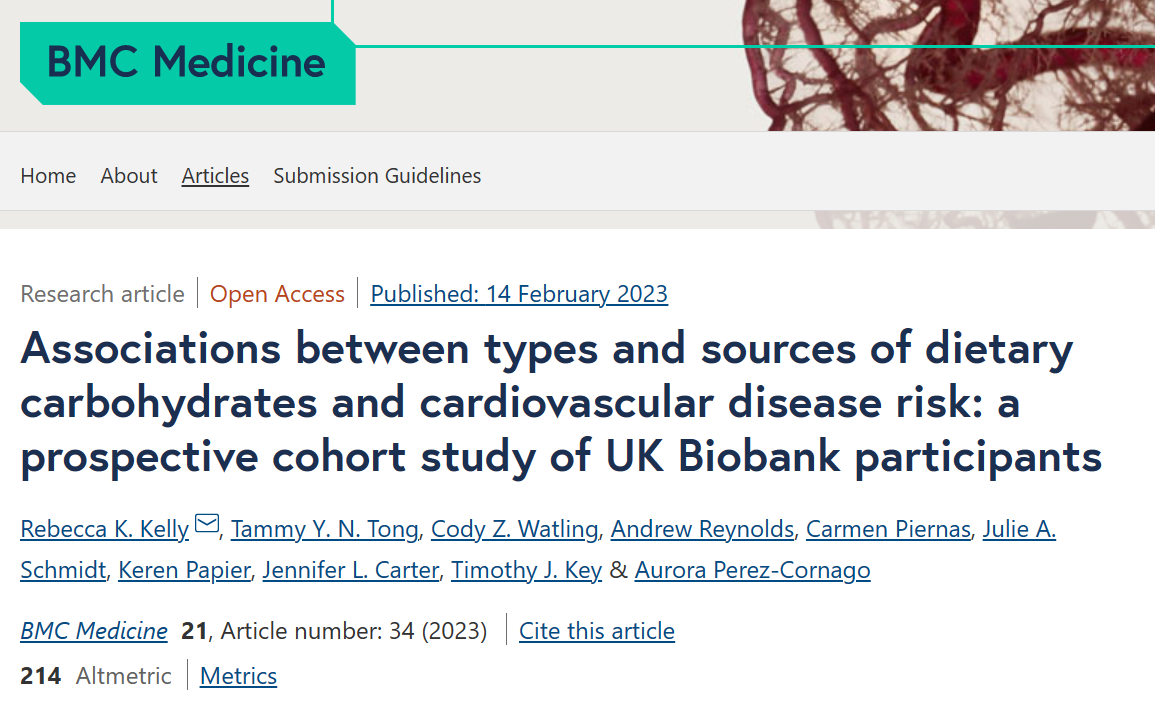View the article Metrics link

pyautogui.click(x=238, y=676)
